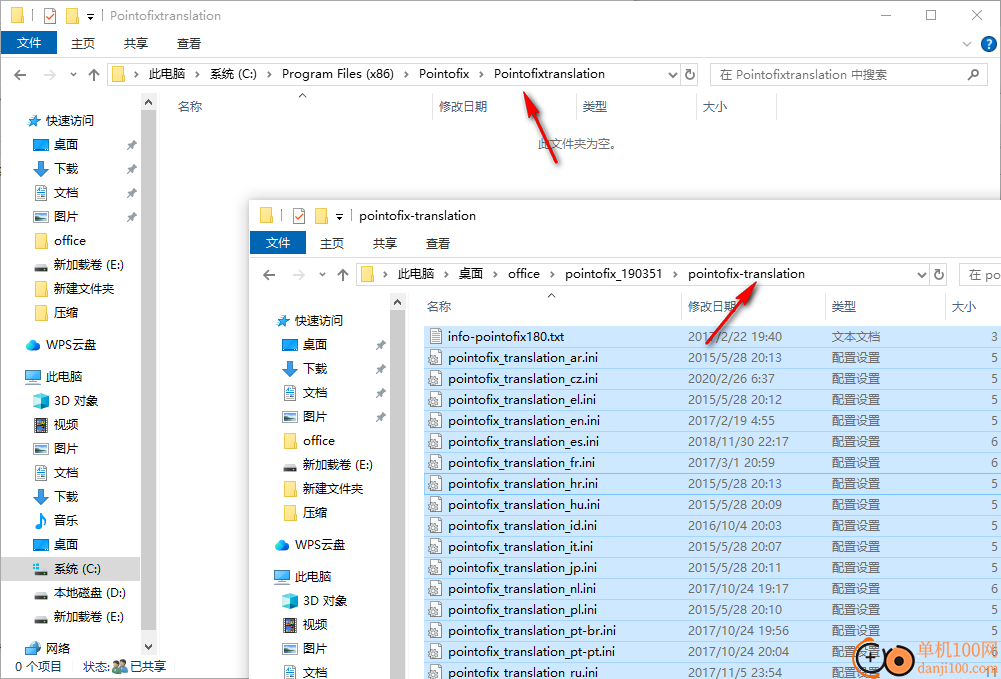This screenshot has width=1001, height=679.
Task: Open the 查看 tab in Pointofixtranslation window
Action: pos(188,43)
